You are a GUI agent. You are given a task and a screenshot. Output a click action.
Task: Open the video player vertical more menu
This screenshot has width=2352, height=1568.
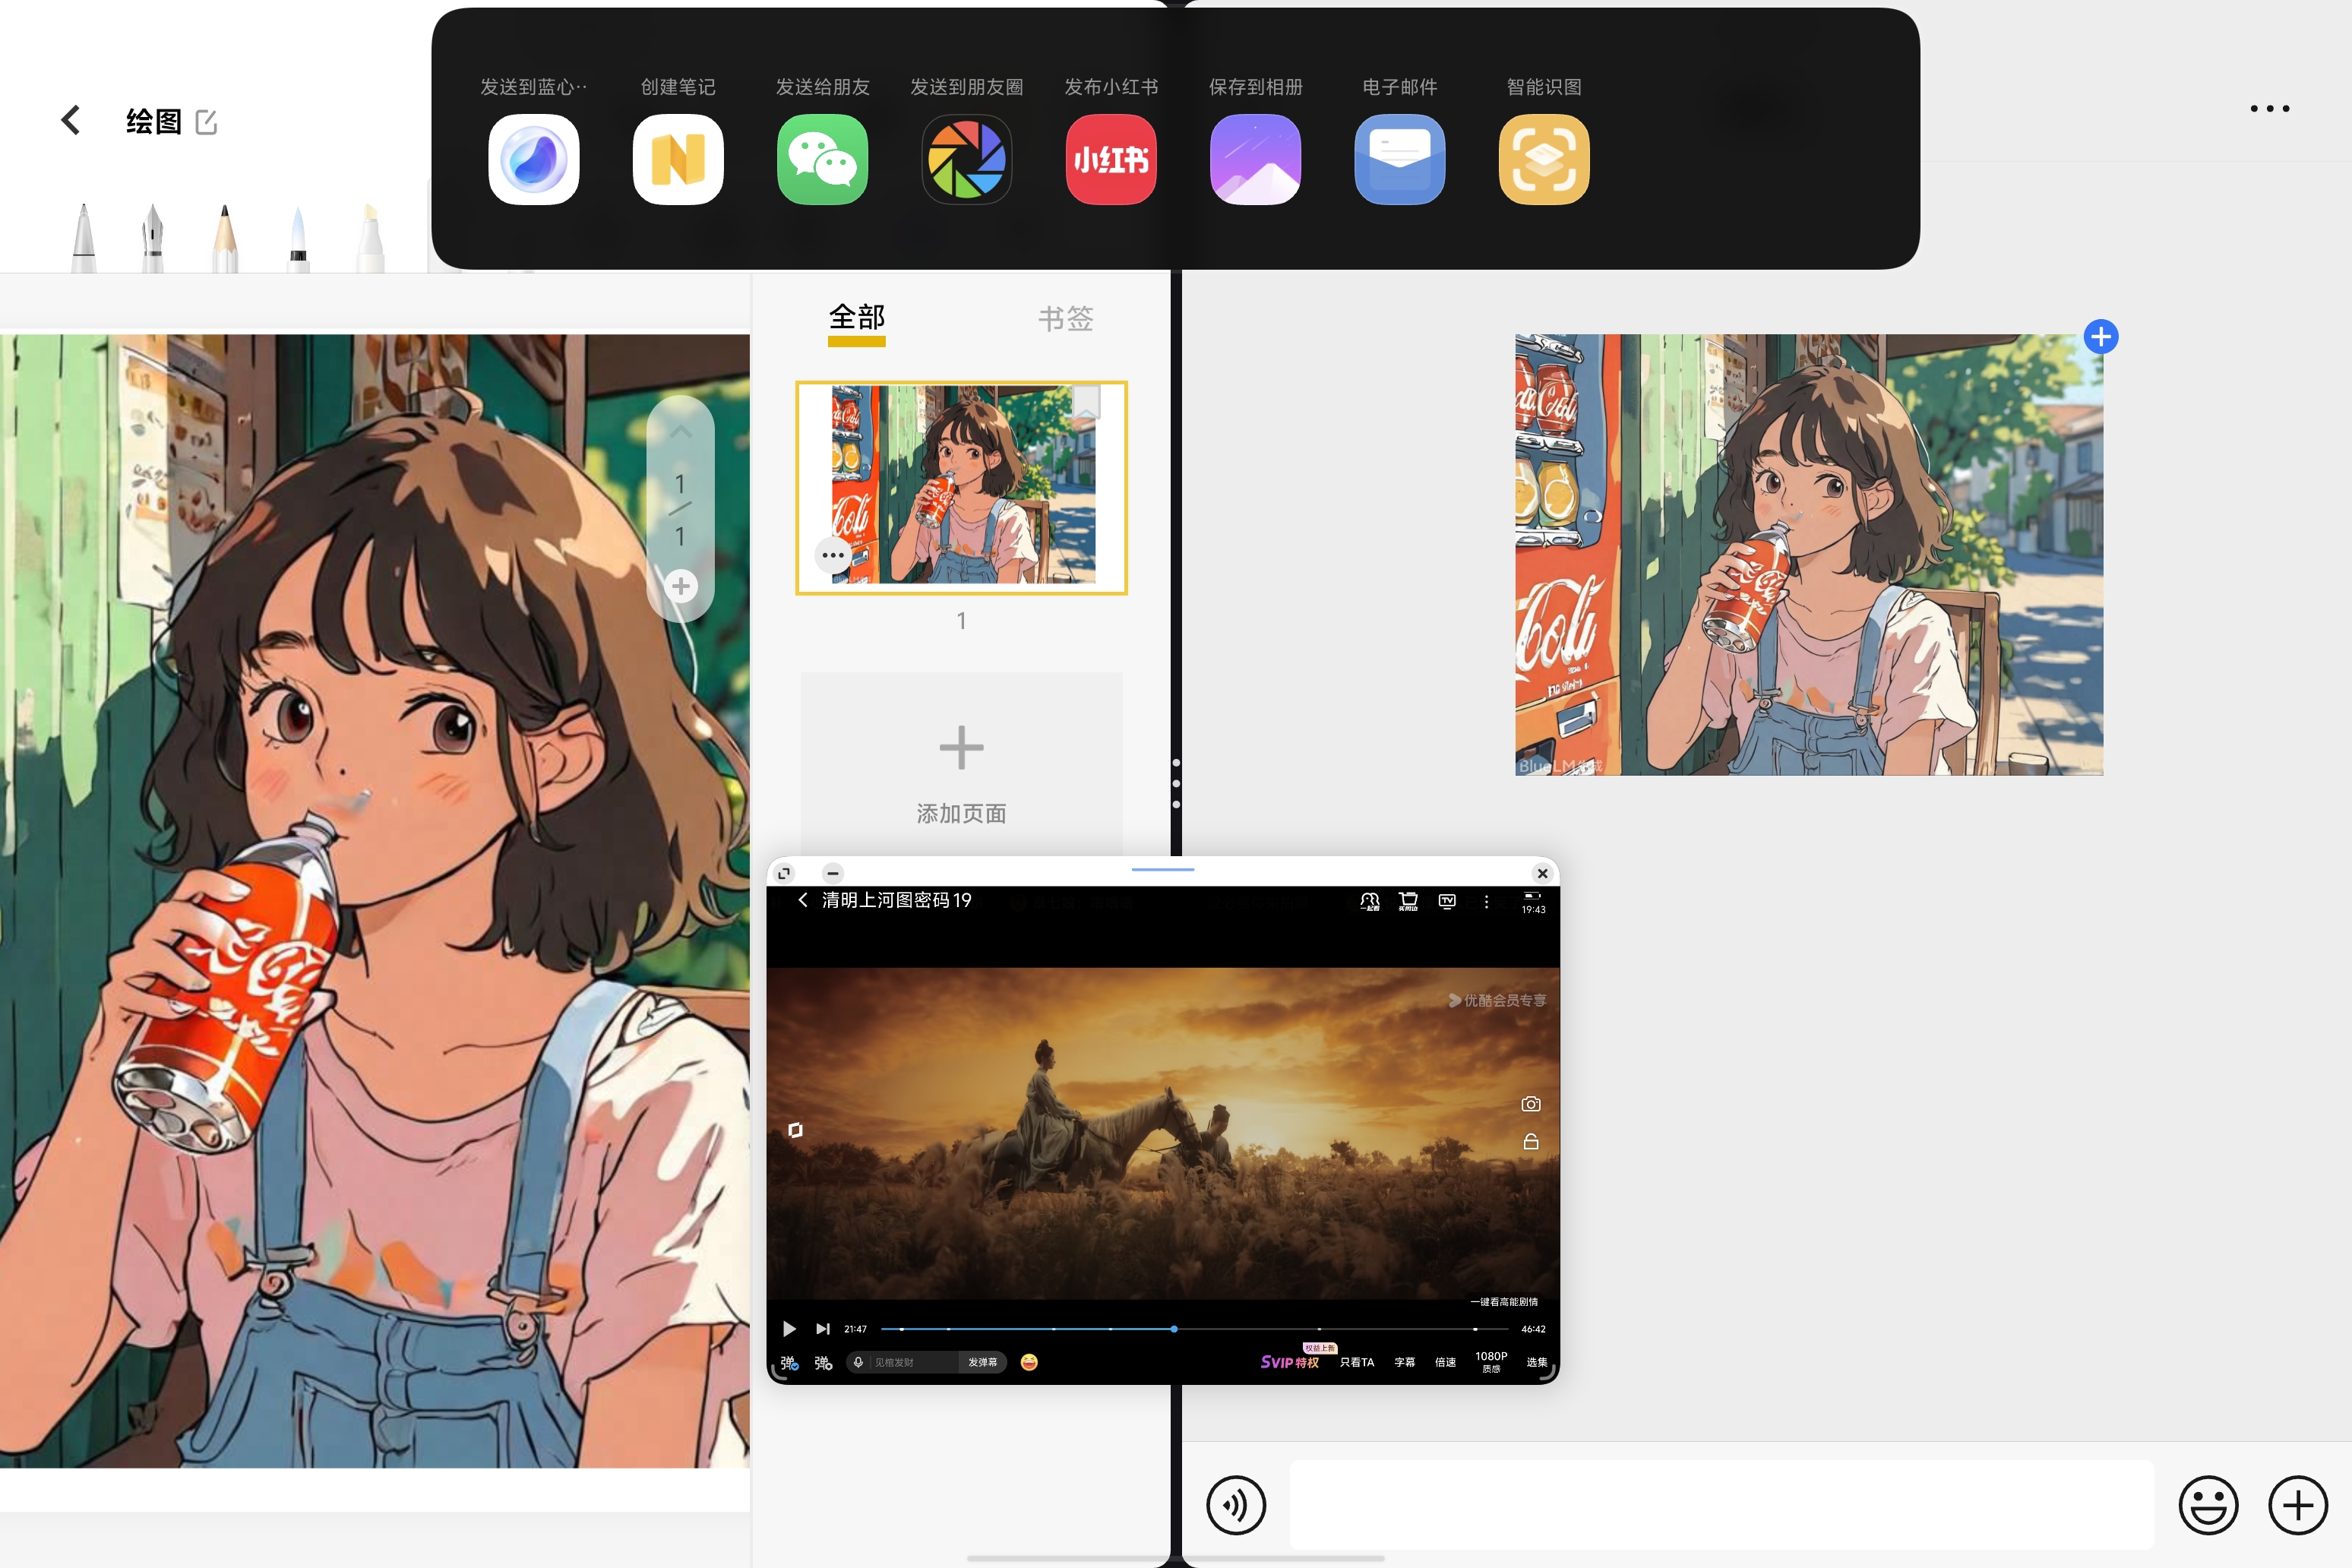pos(1487,902)
